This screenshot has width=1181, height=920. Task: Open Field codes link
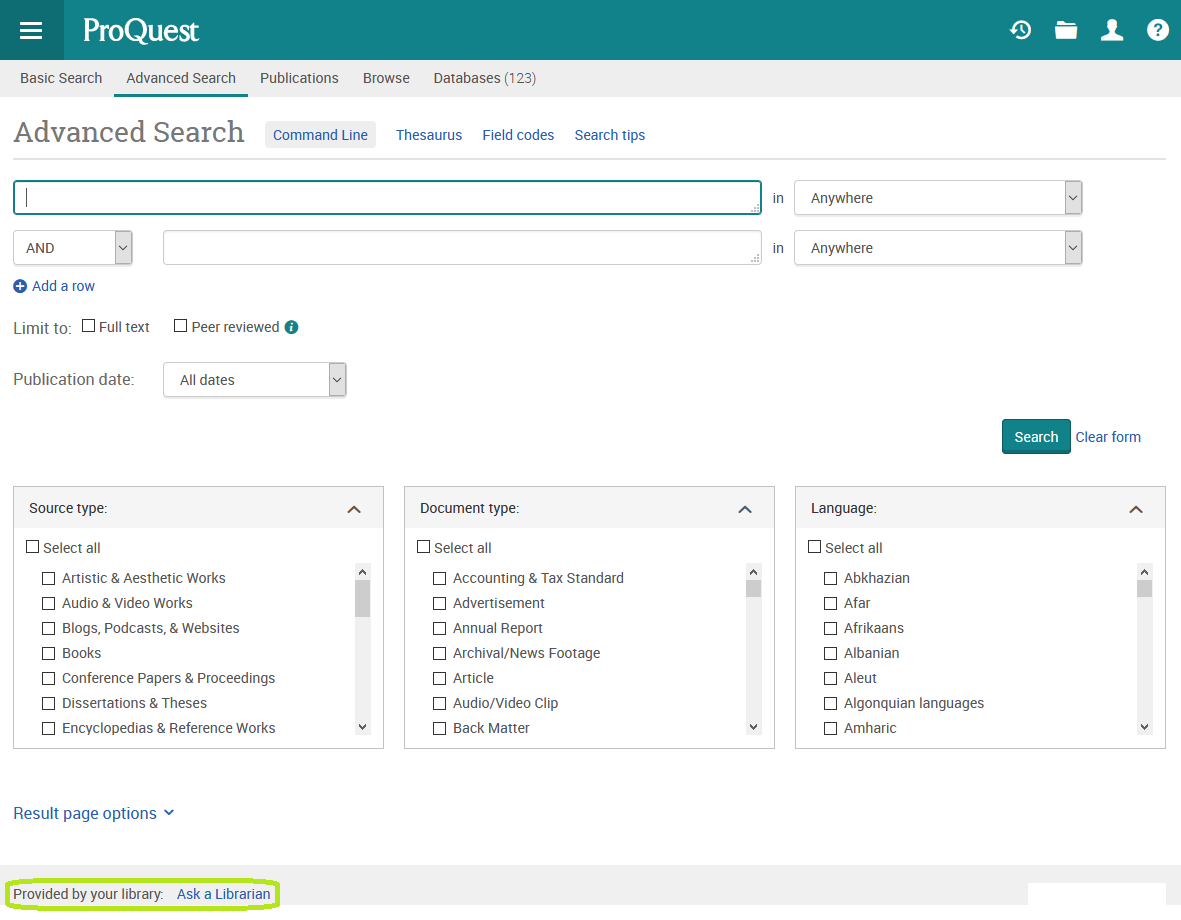518,135
